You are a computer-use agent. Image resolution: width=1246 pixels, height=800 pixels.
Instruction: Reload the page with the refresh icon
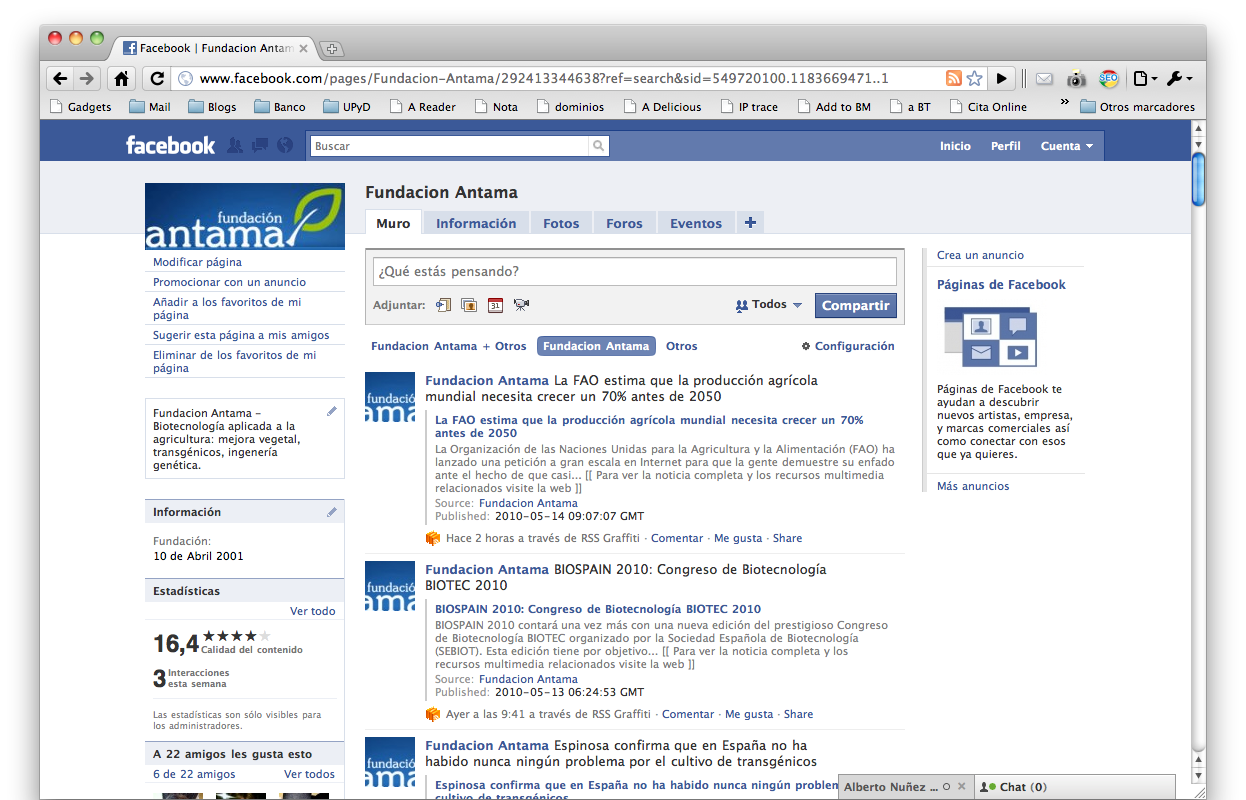[x=156, y=78]
